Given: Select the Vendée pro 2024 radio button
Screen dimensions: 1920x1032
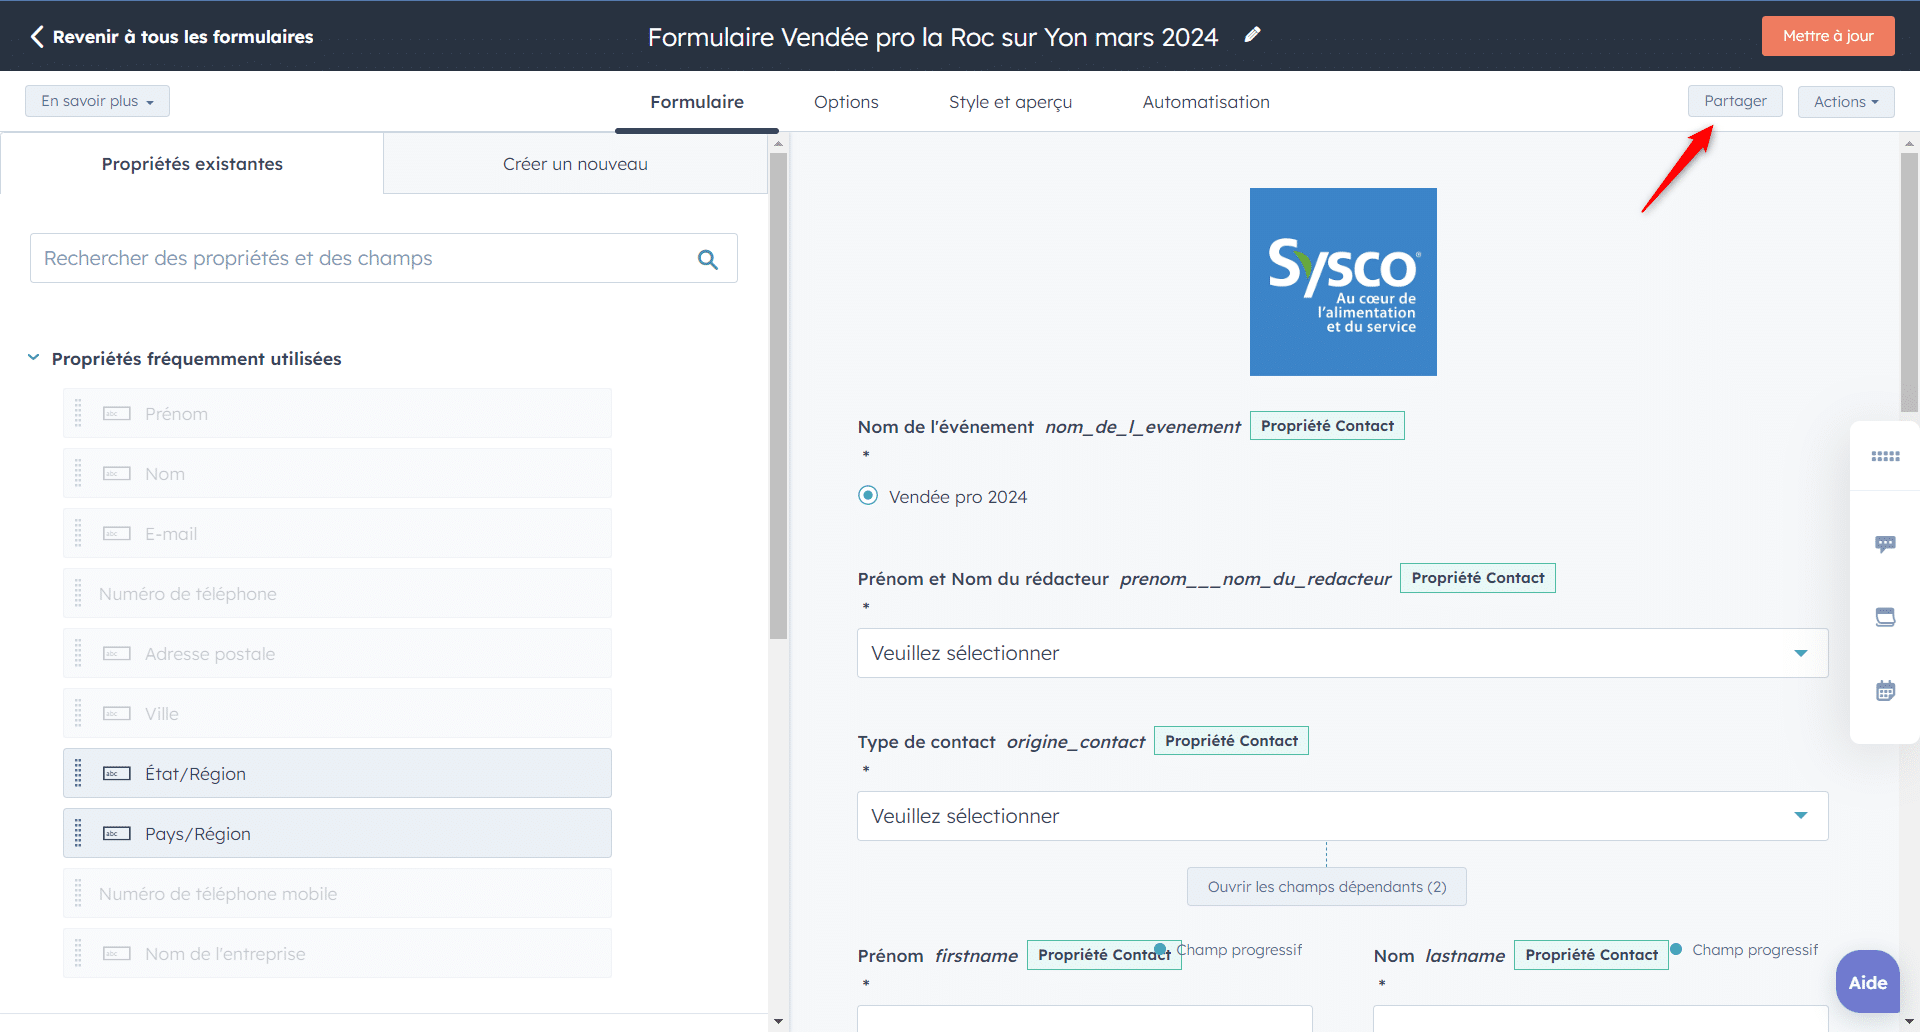Looking at the screenshot, I should (868, 496).
